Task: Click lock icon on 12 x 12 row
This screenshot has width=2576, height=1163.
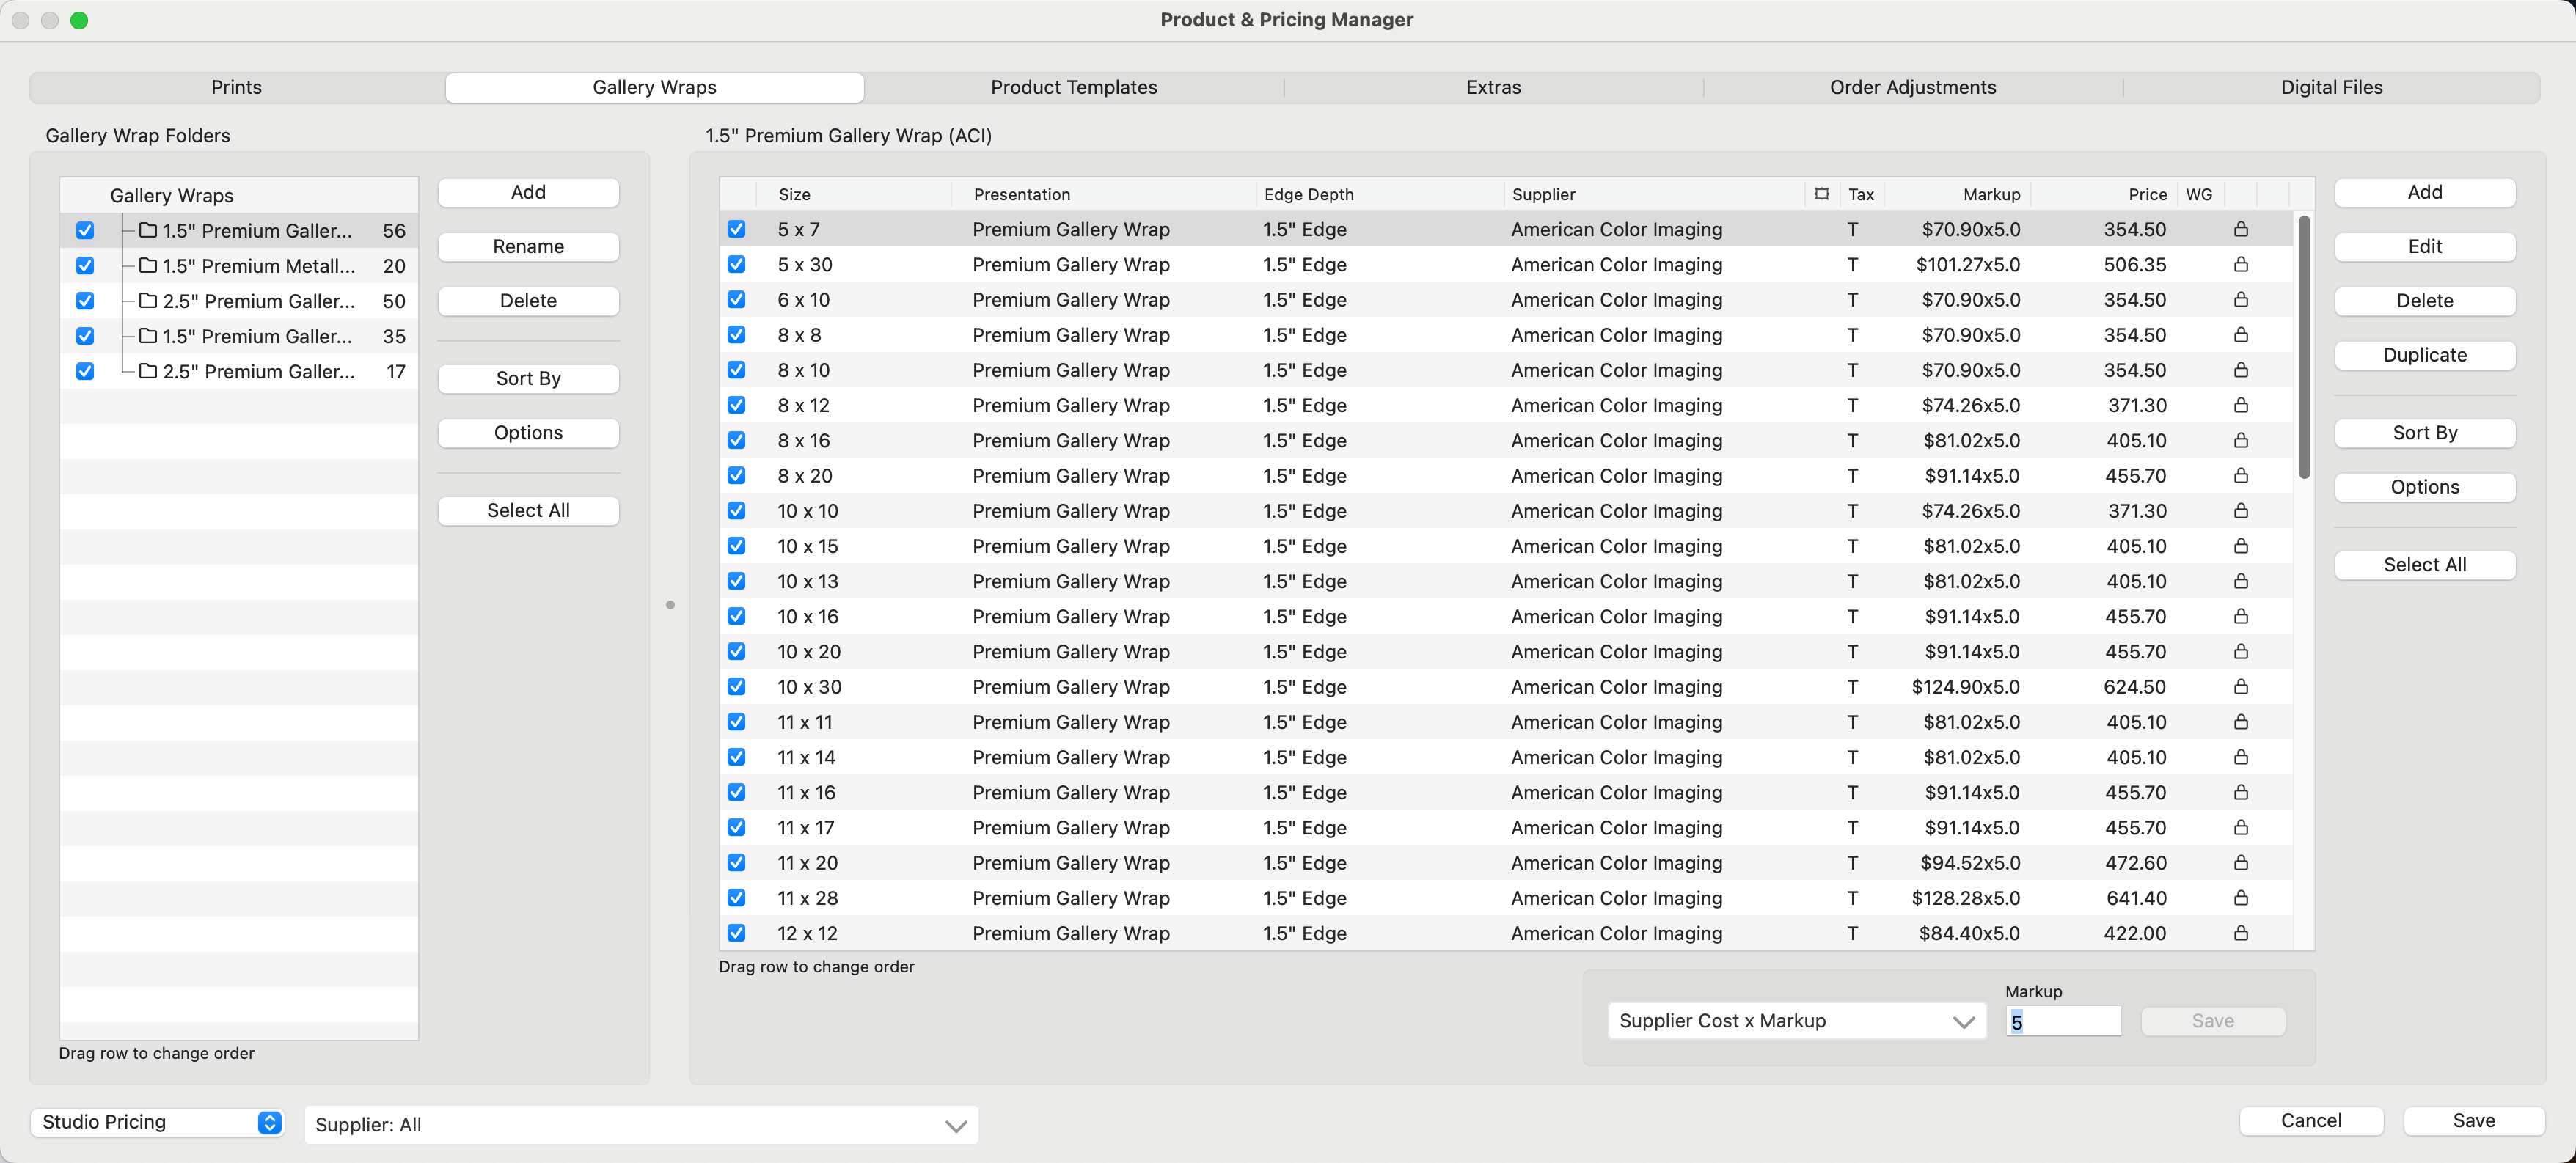Action: coord(2240,933)
